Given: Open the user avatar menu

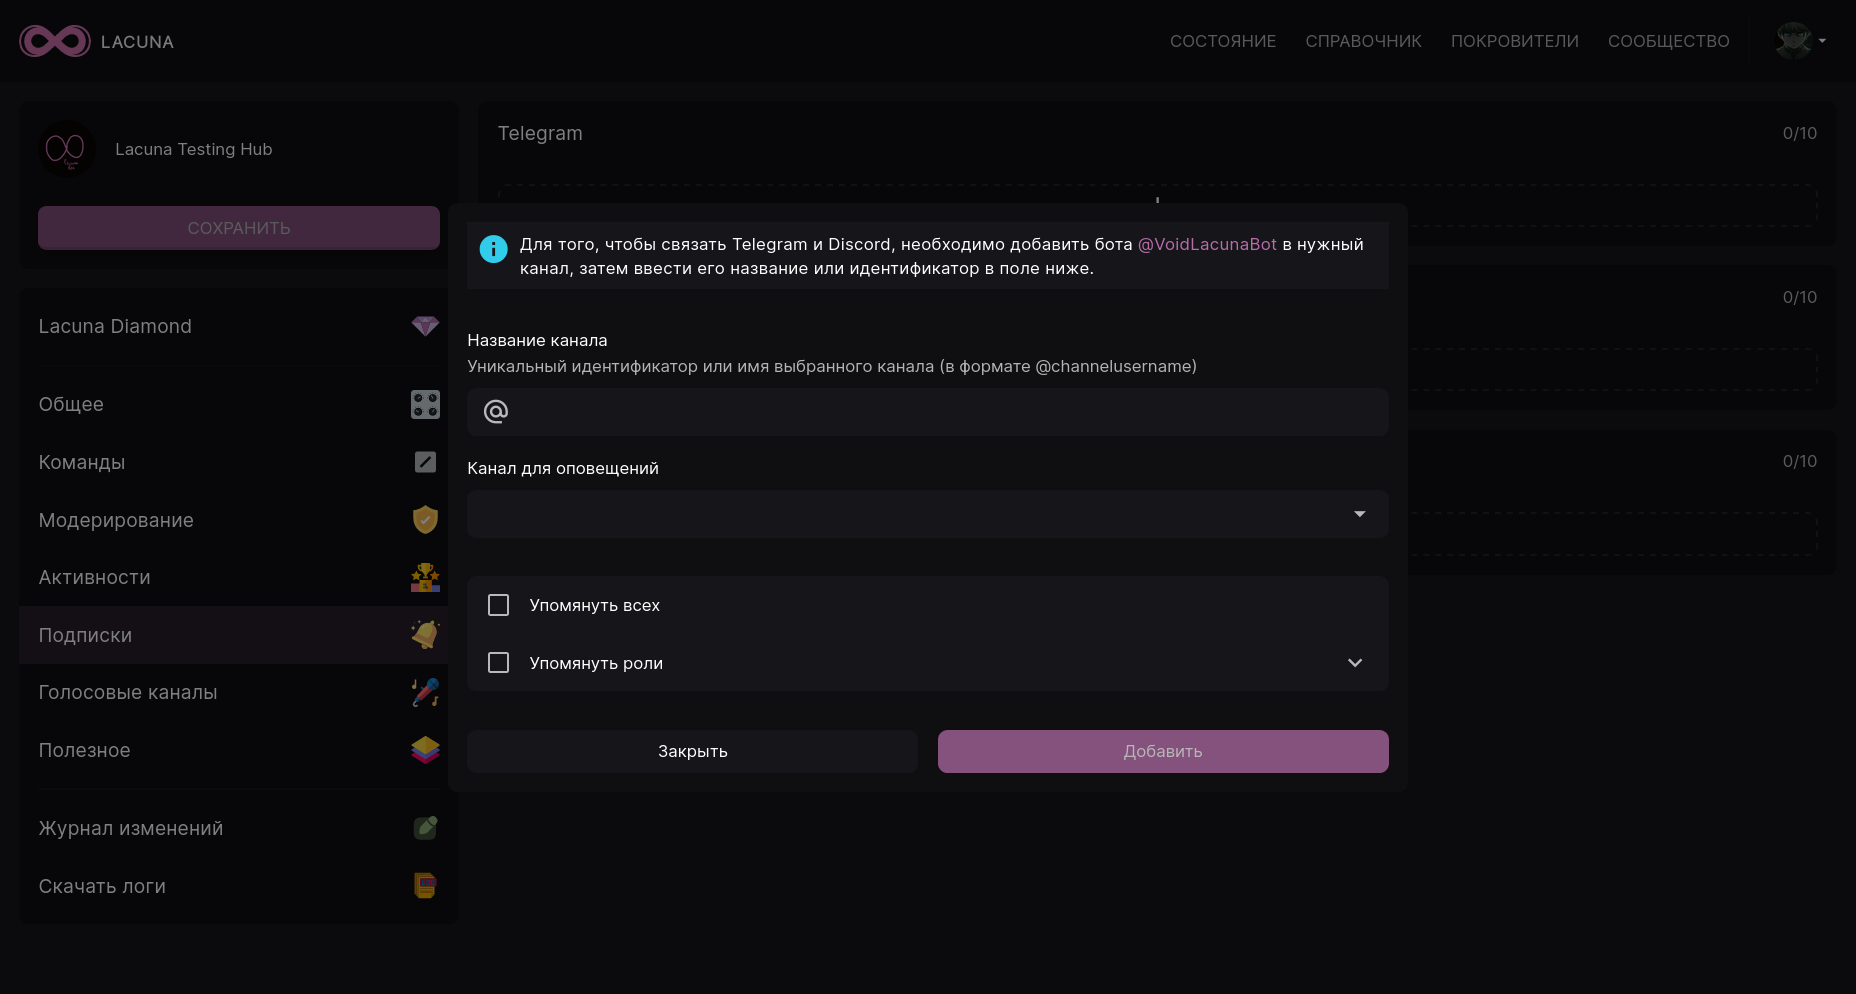Looking at the screenshot, I should click(x=1800, y=41).
